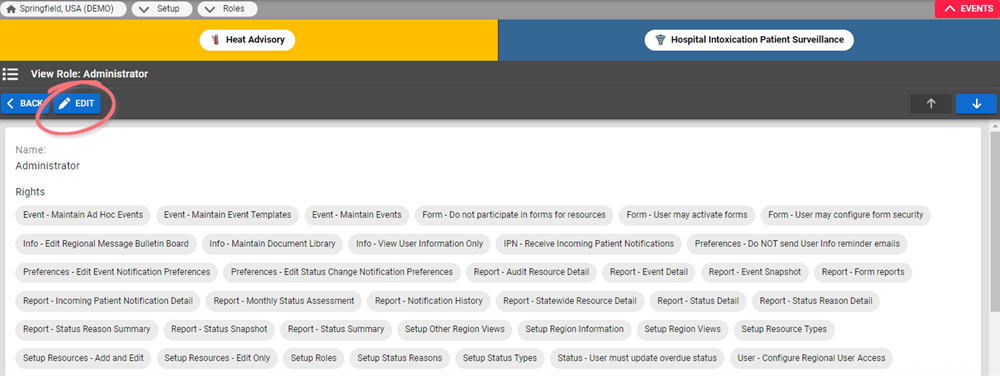The height and width of the screenshot is (376, 1000).
Task: Click Form - User may configure form security chip
Action: (x=846, y=215)
